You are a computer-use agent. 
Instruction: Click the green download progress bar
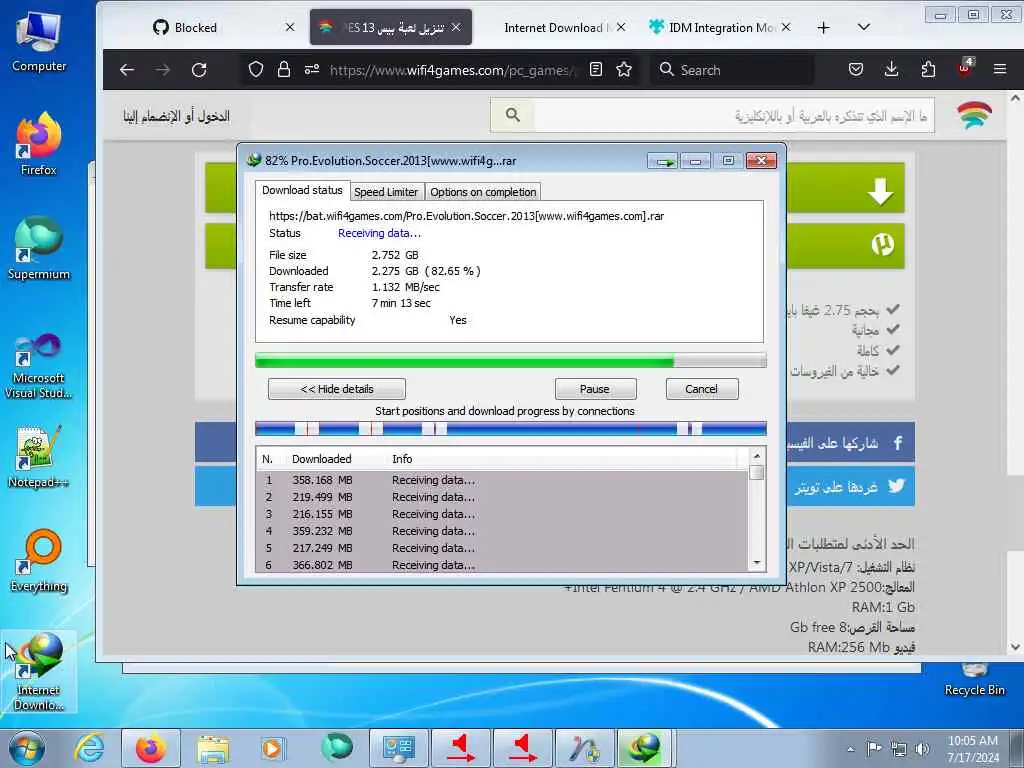pos(510,360)
